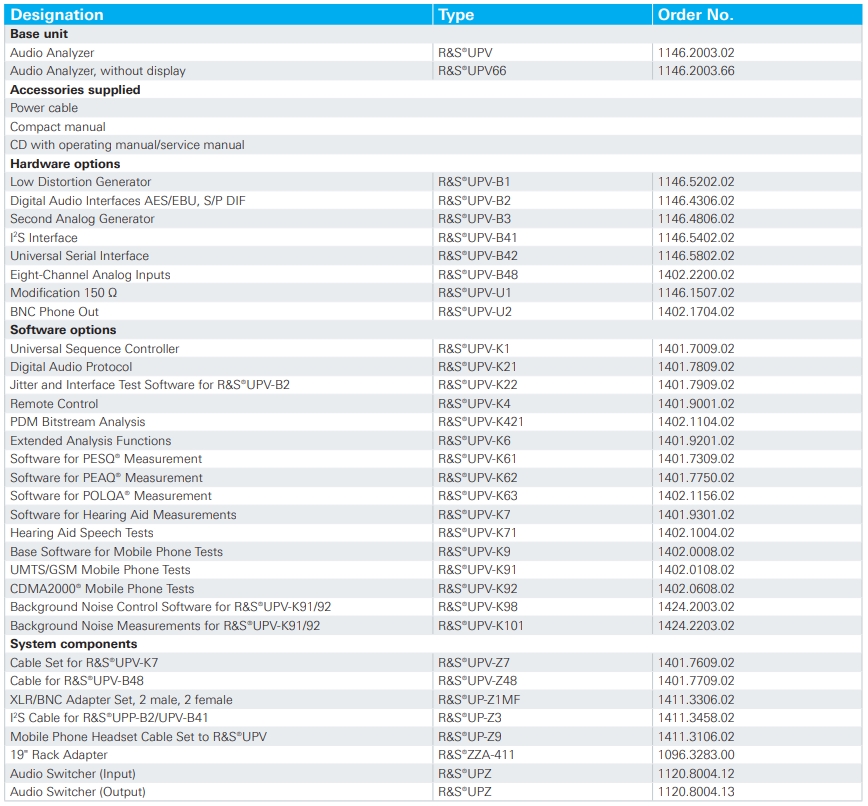Click order number 1411.3458.02

696,718
